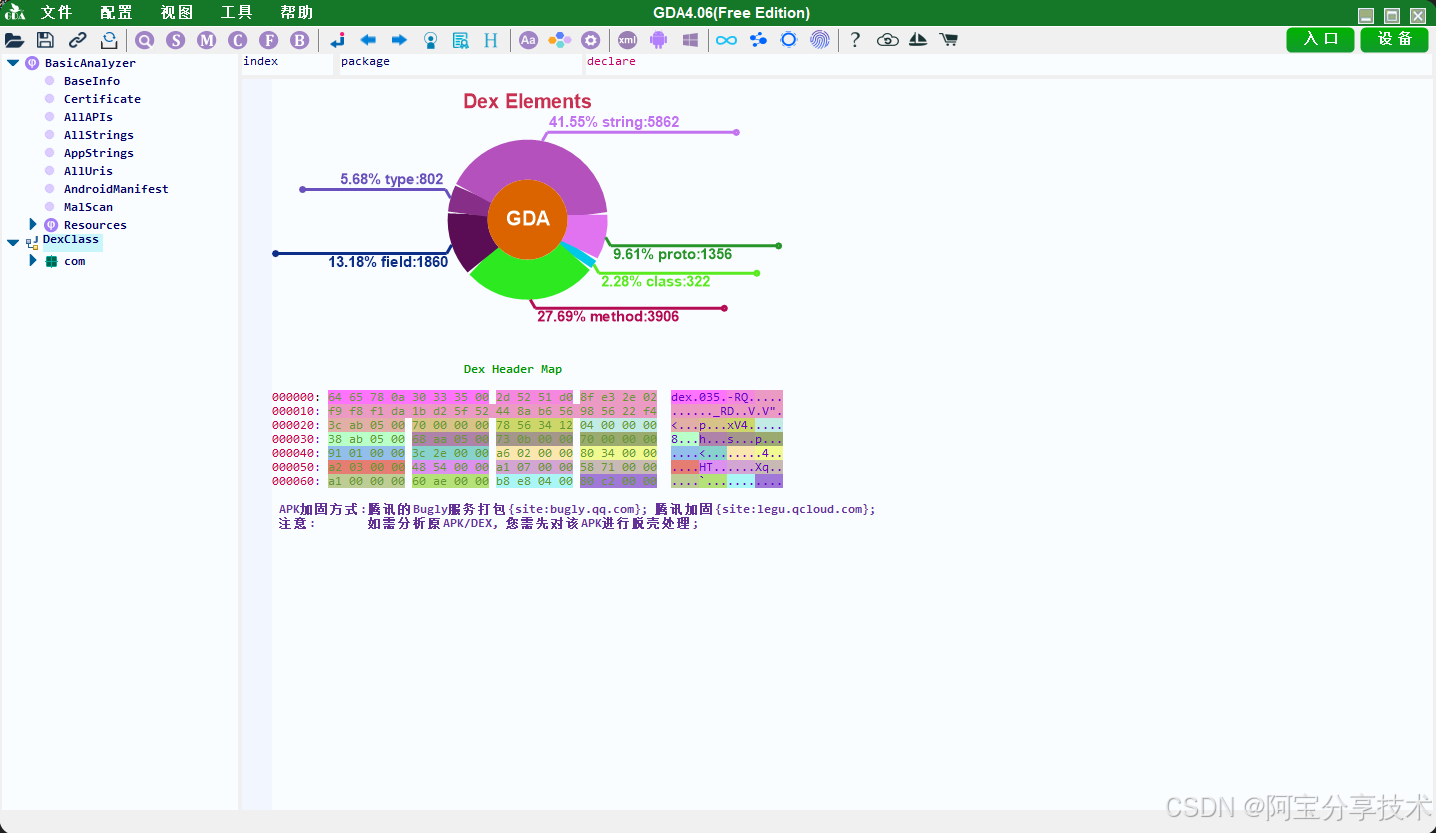The height and width of the screenshot is (833, 1436).
Task: Click the purple B toolbar icon
Action: point(299,40)
